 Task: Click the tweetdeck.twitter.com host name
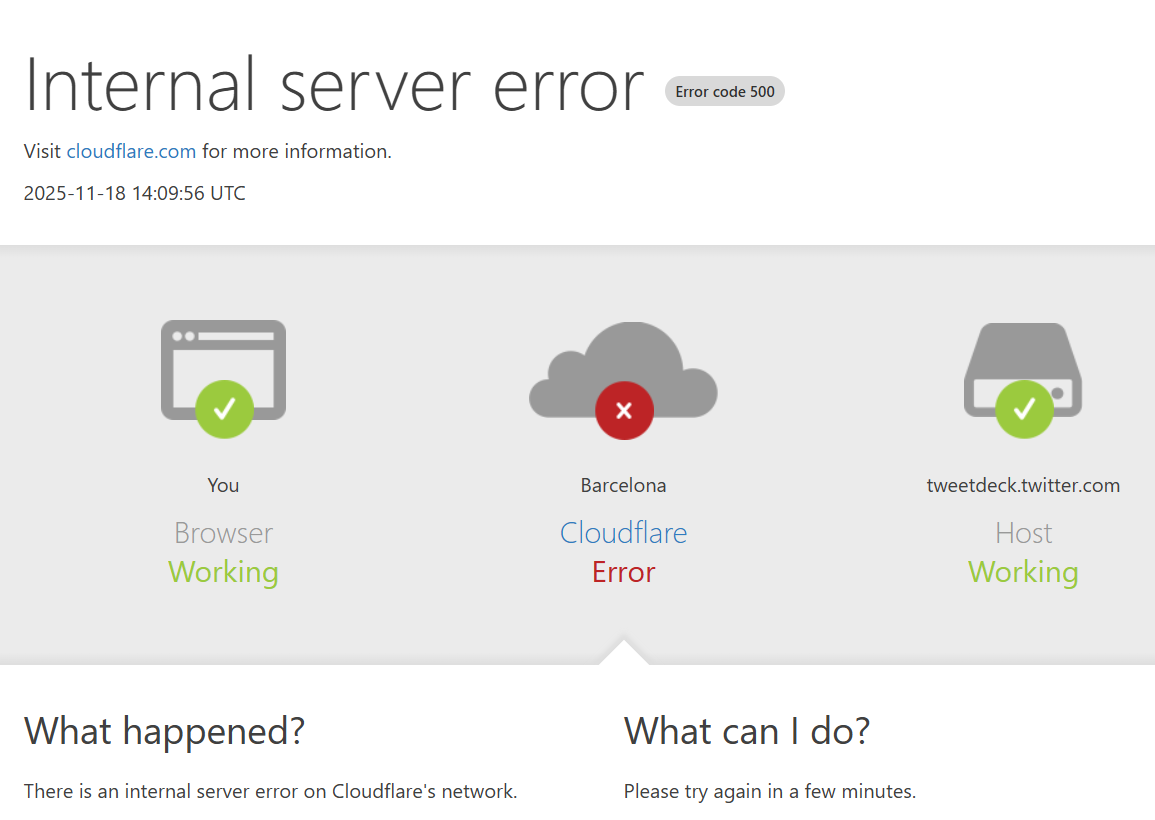pyautogui.click(x=1023, y=486)
